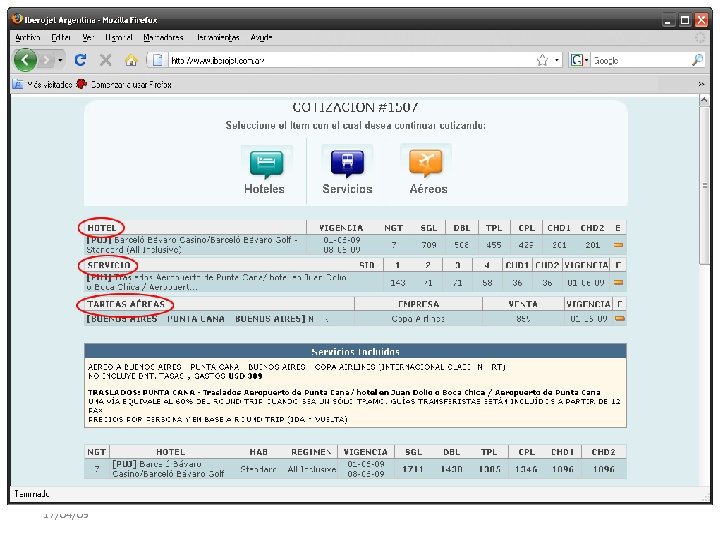
Task: Click the Servicios label
Action: coord(347,189)
